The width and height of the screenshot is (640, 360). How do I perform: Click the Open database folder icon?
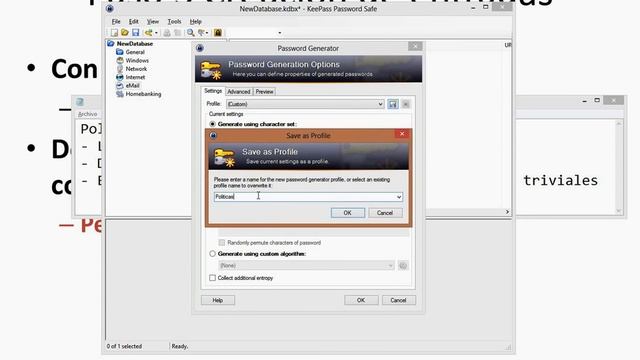125,33
